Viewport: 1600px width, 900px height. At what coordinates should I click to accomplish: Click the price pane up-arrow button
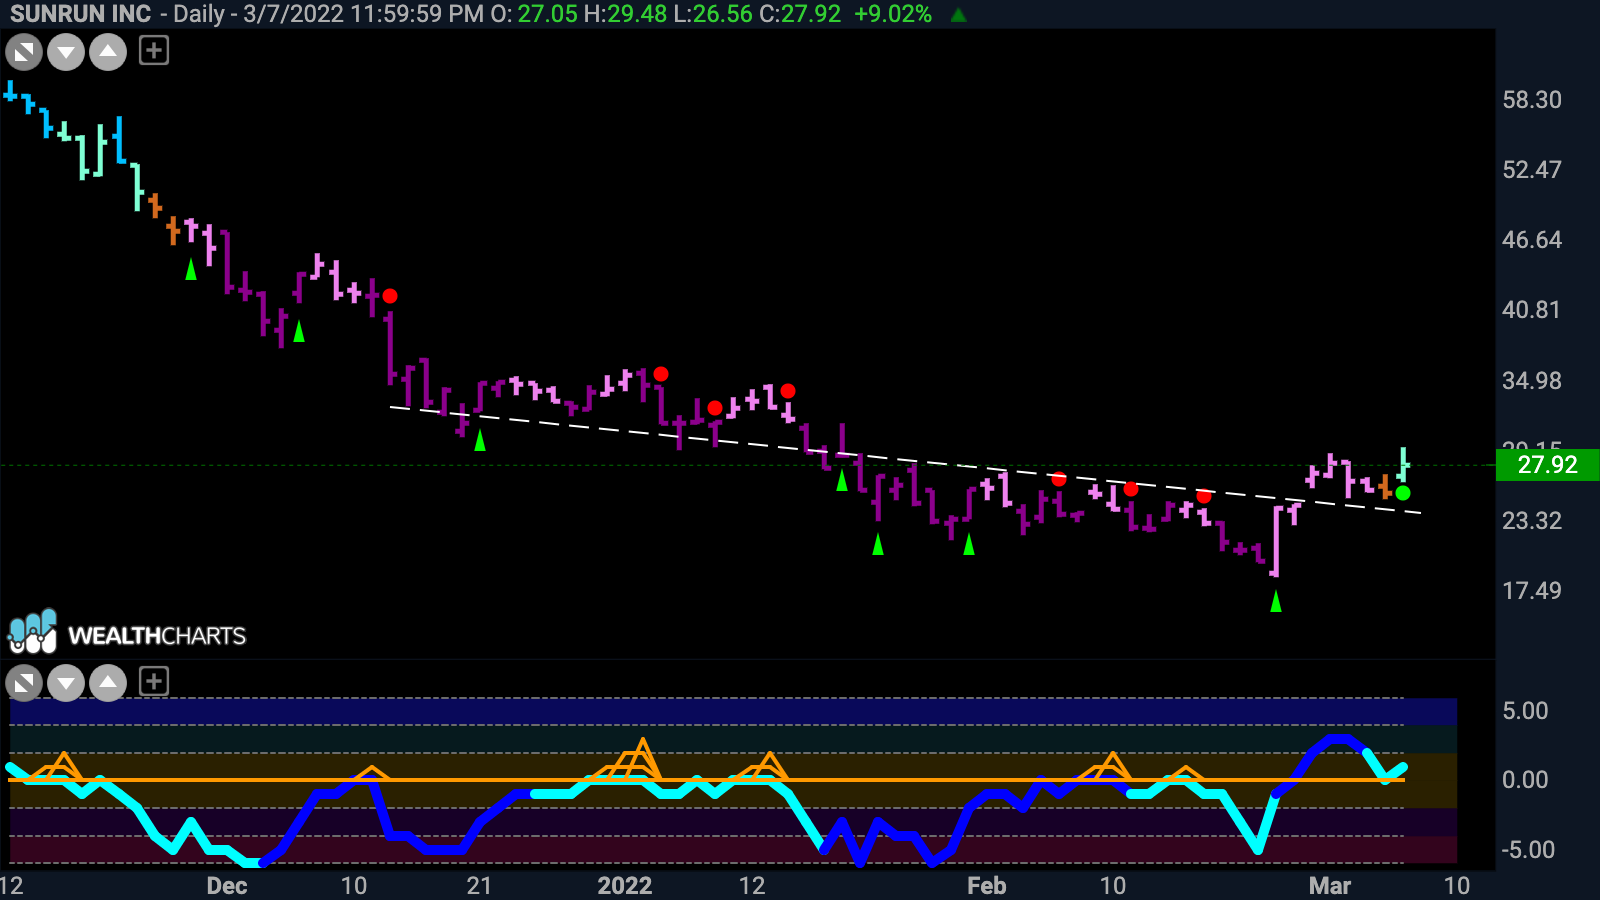click(x=108, y=52)
